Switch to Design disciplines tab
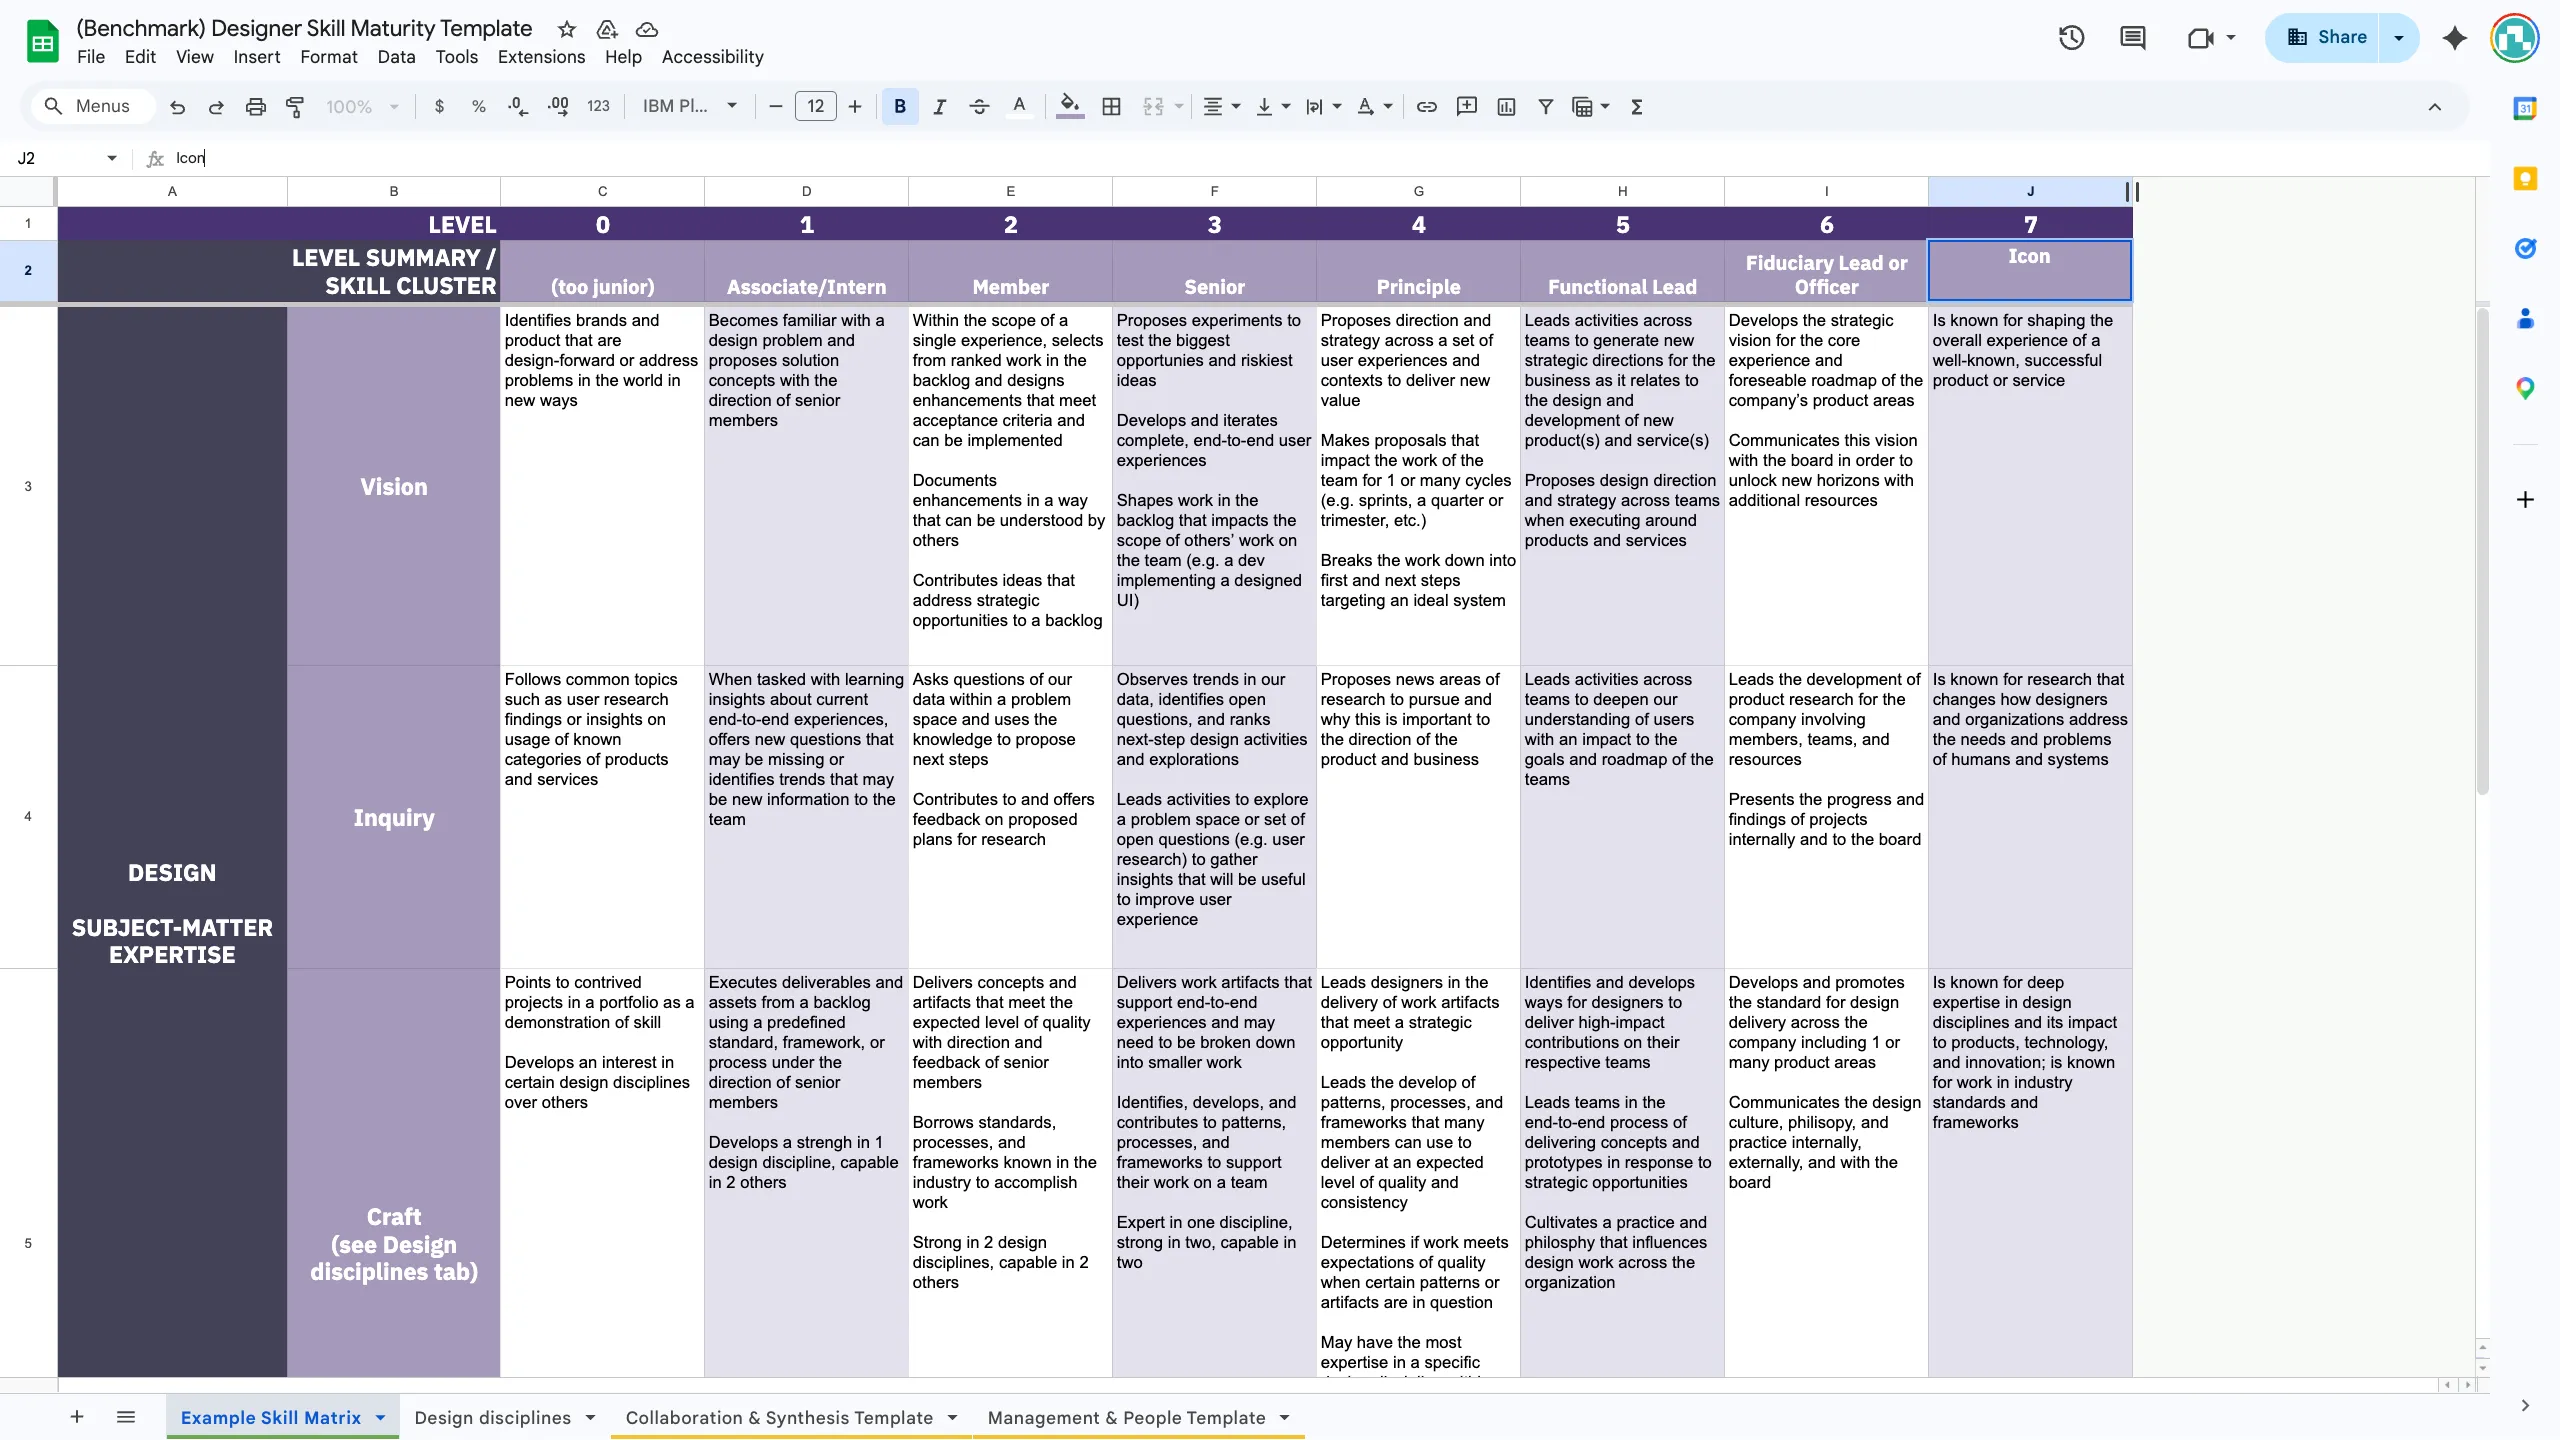 click(x=493, y=1418)
